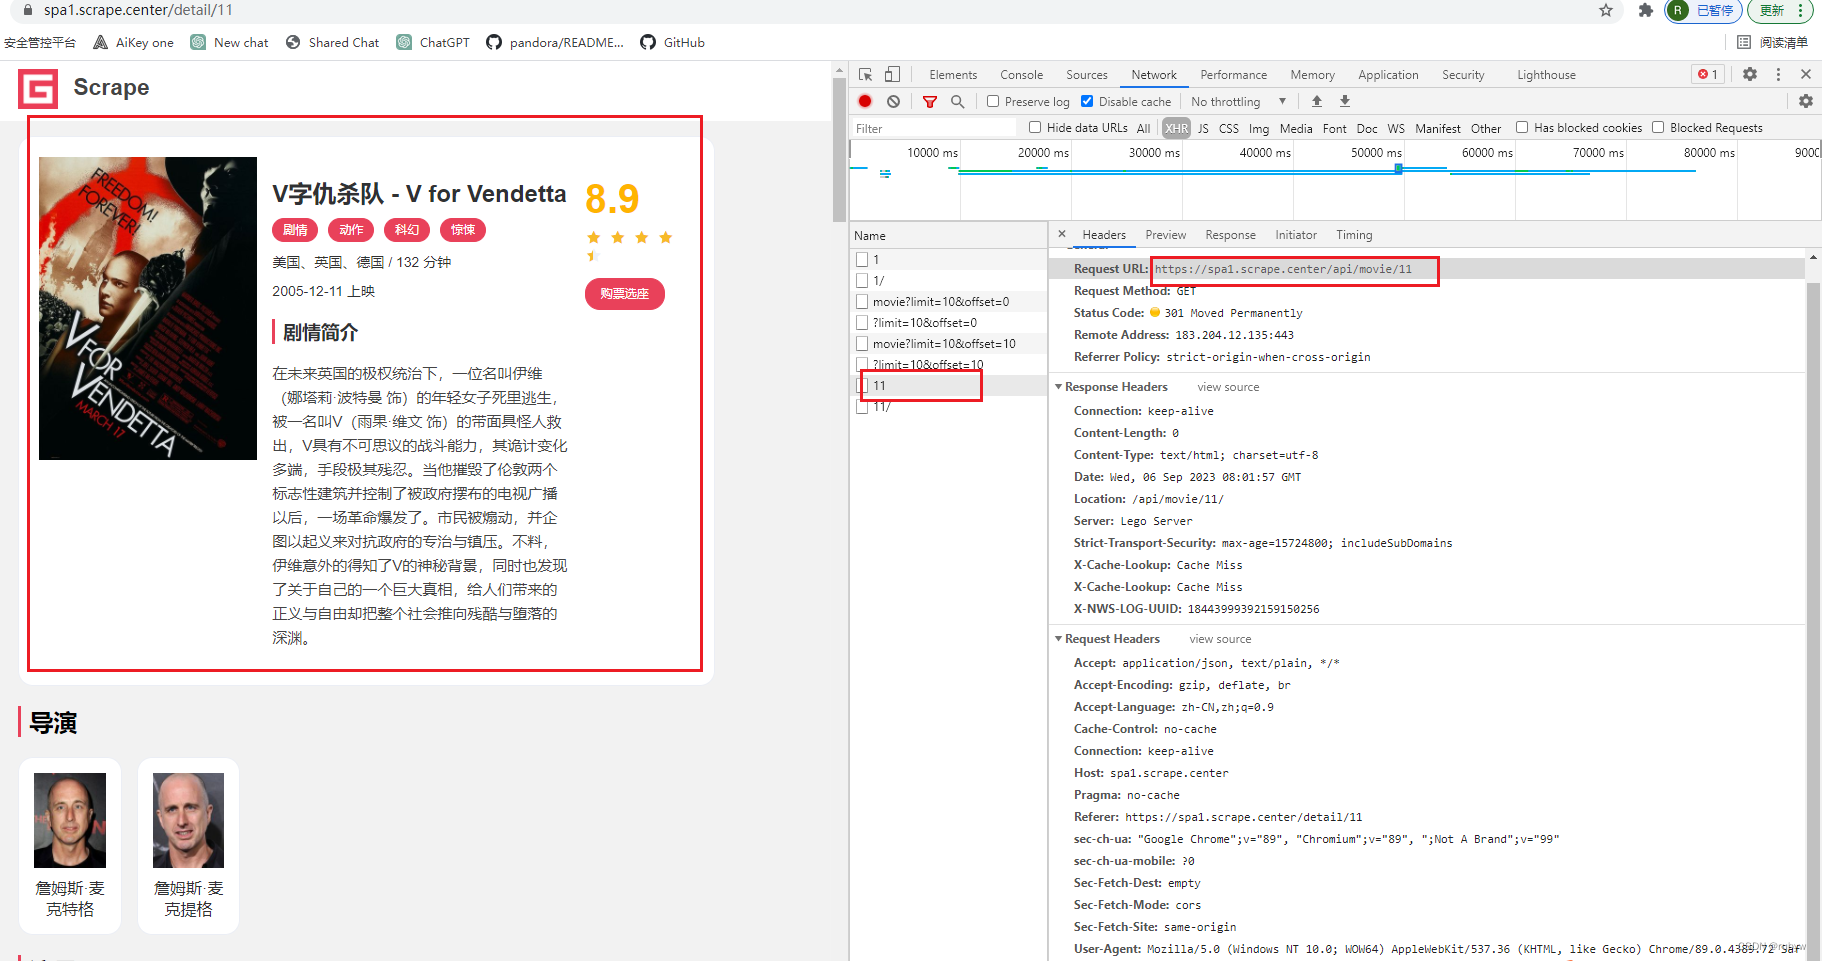View source of Request Headers
The width and height of the screenshot is (1822, 961).
click(x=1220, y=639)
